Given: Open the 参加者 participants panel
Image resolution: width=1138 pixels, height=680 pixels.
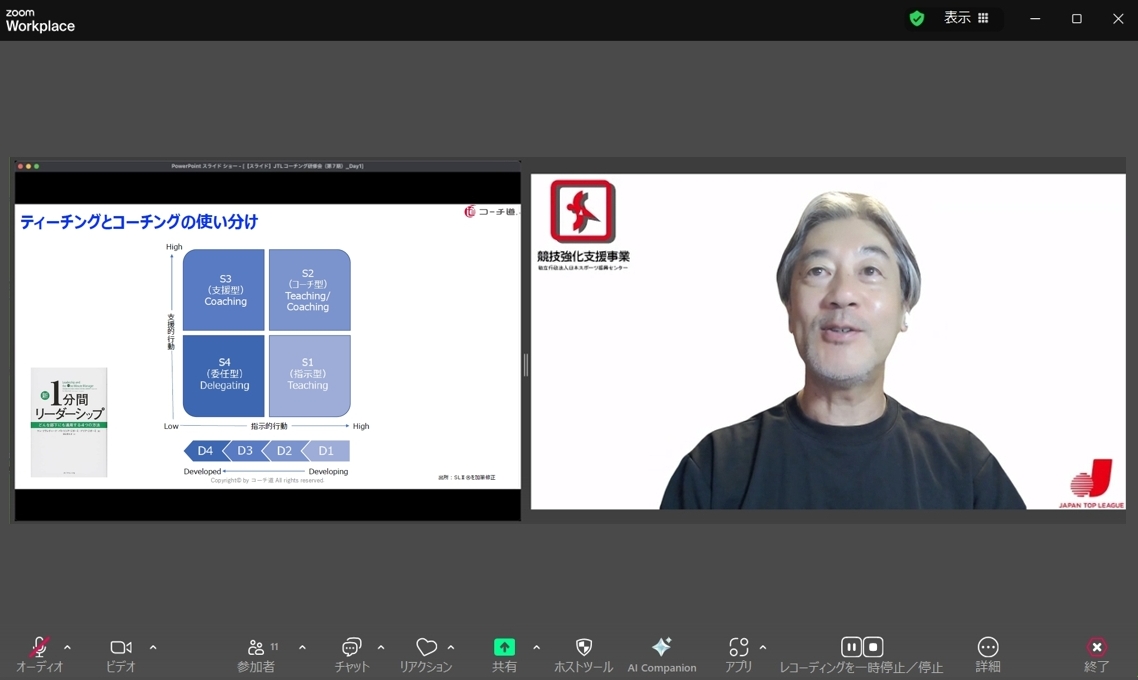Looking at the screenshot, I should [x=255, y=647].
